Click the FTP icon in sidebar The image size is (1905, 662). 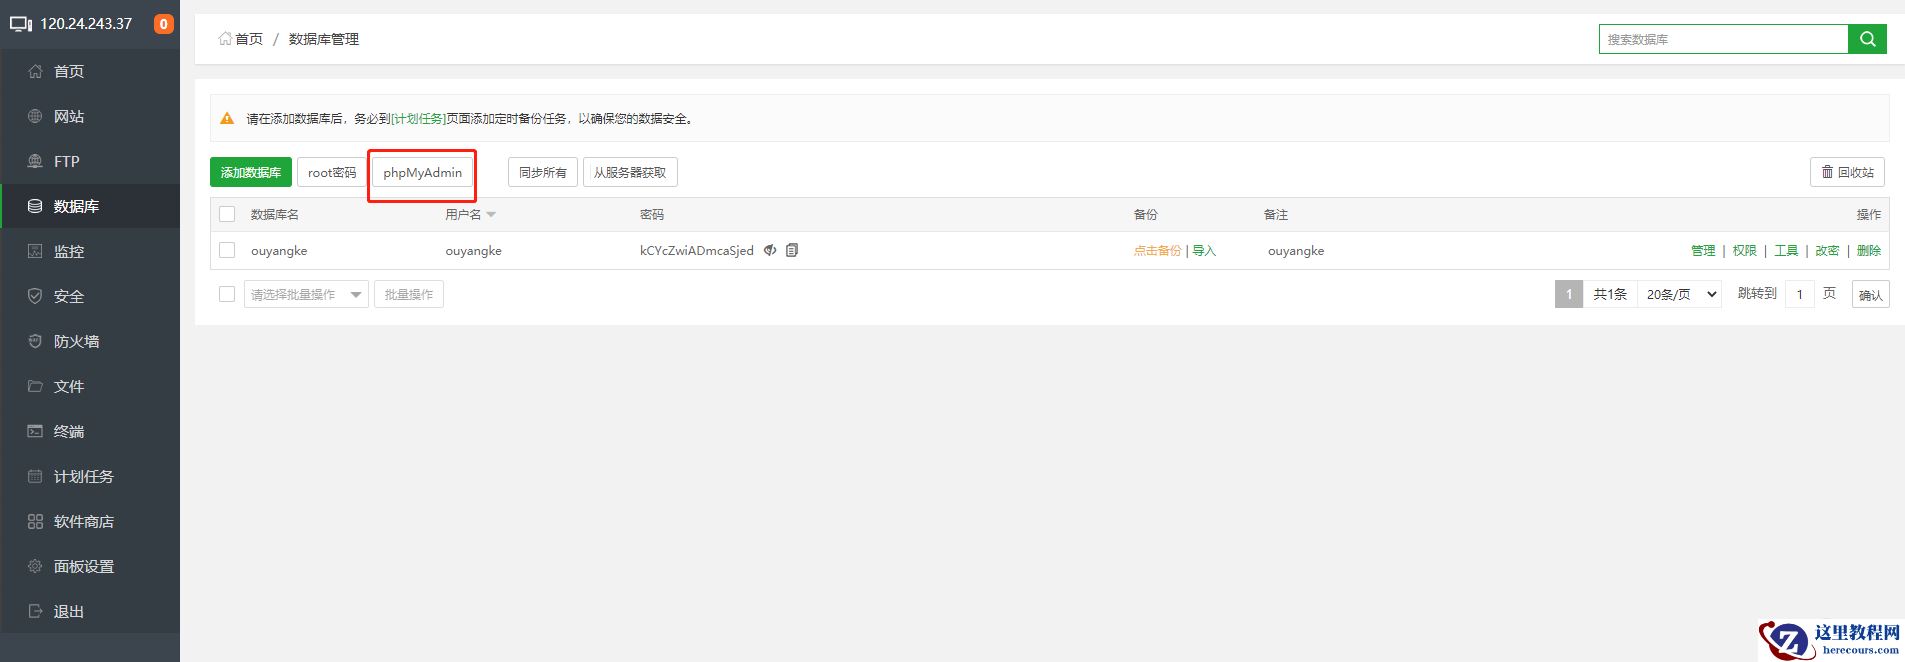pyautogui.click(x=35, y=161)
